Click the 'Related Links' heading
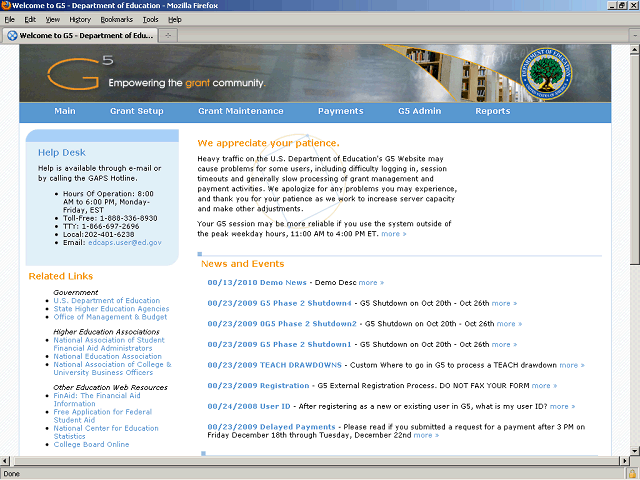The width and height of the screenshot is (640, 480). click(61, 276)
